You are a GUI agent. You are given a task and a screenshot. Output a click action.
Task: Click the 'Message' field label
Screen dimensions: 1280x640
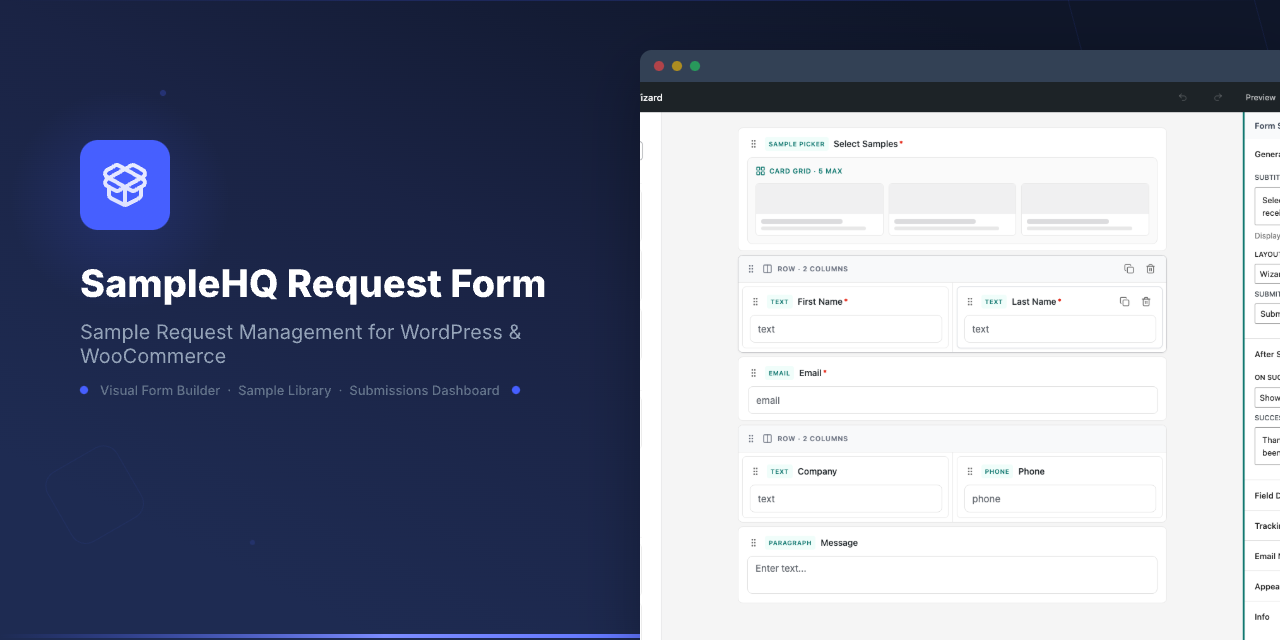tap(839, 543)
